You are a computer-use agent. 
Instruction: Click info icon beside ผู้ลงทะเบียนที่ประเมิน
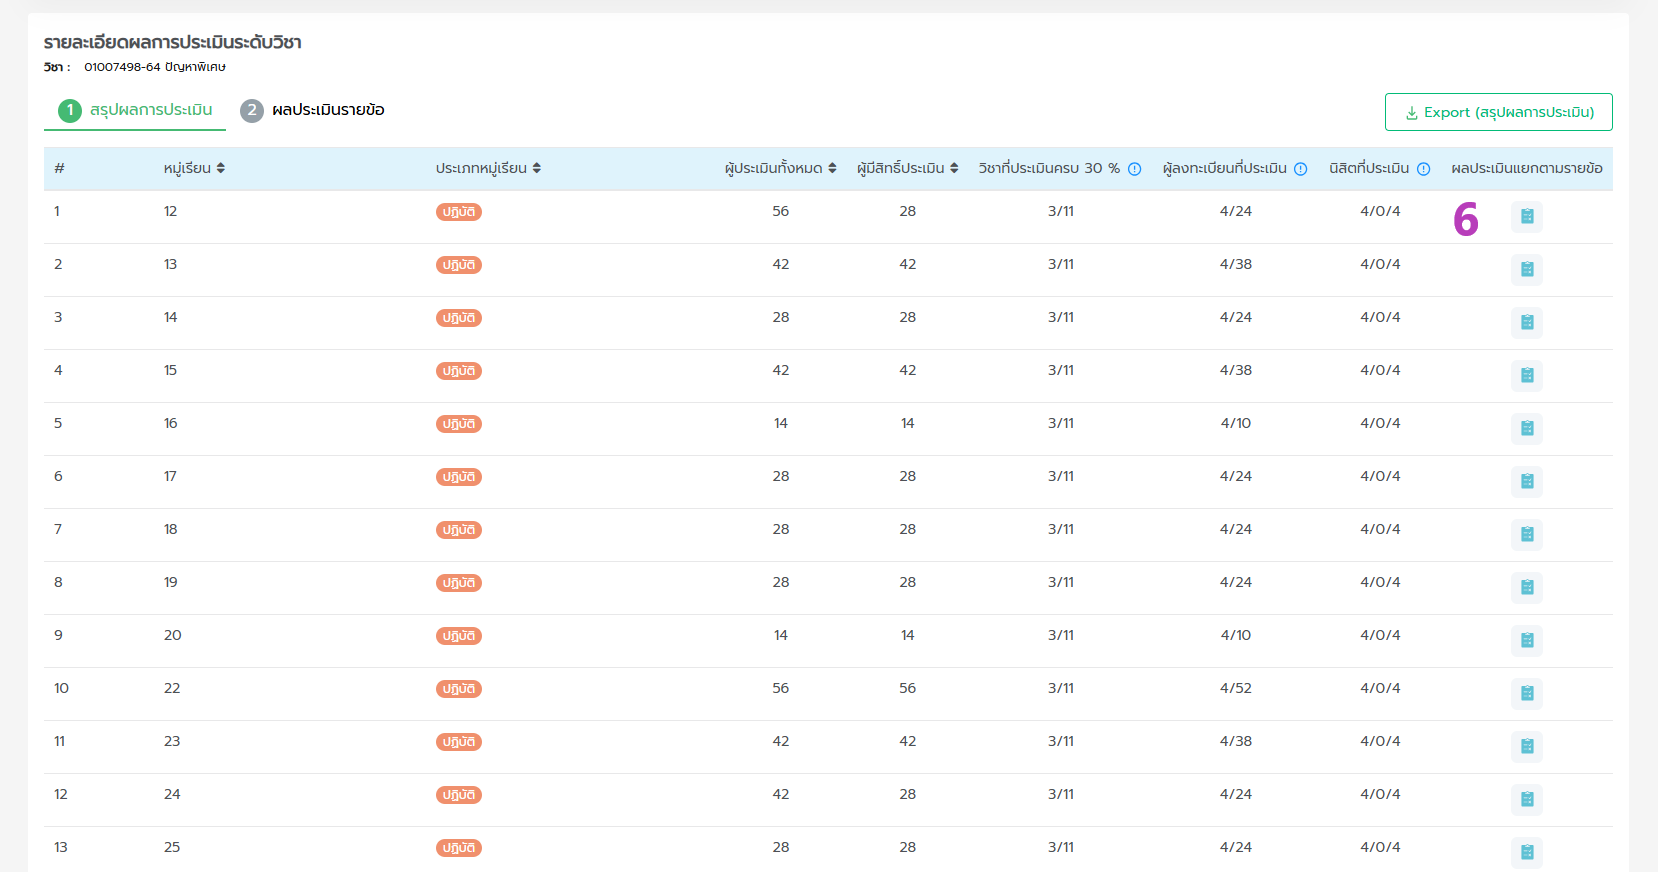pyautogui.click(x=1300, y=169)
